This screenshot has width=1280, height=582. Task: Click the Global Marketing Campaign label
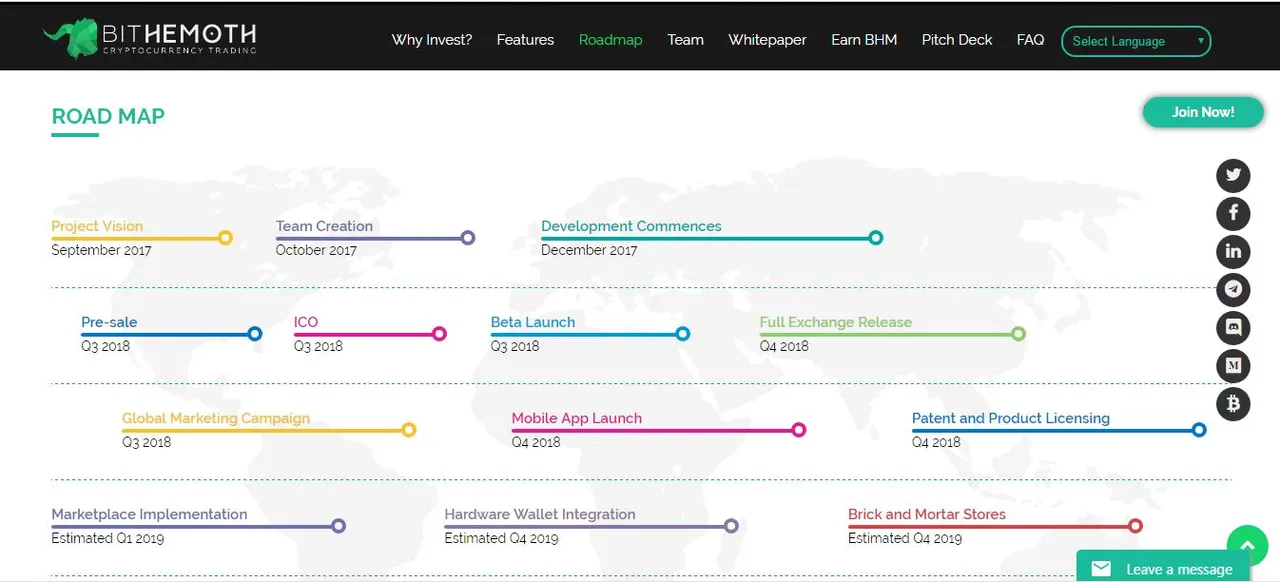(216, 418)
